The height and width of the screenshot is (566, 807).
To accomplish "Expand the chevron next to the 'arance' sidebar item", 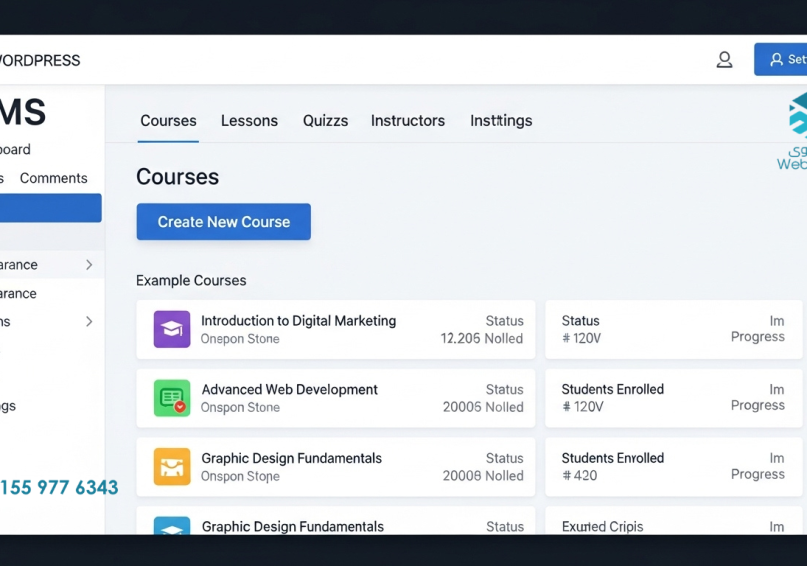I will coord(89,265).
